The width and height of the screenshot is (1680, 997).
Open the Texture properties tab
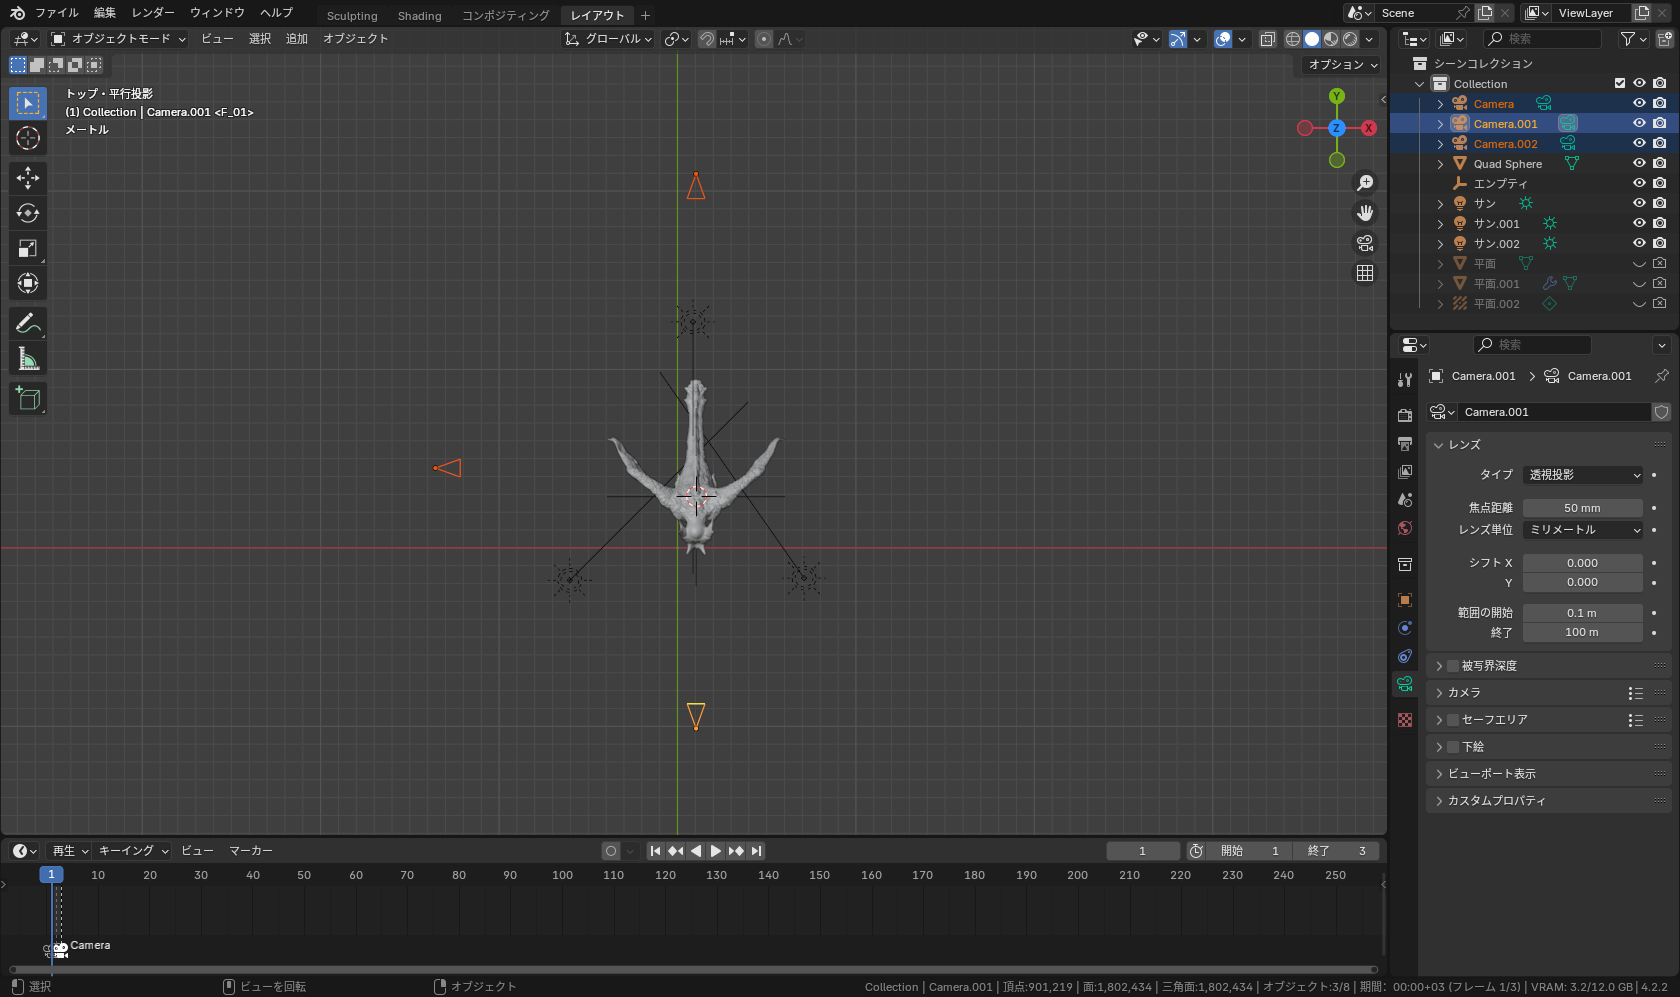point(1405,720)
